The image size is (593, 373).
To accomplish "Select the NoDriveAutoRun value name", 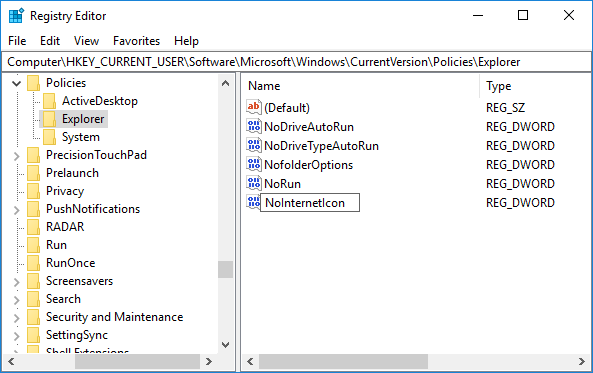I will pos(309,127).
